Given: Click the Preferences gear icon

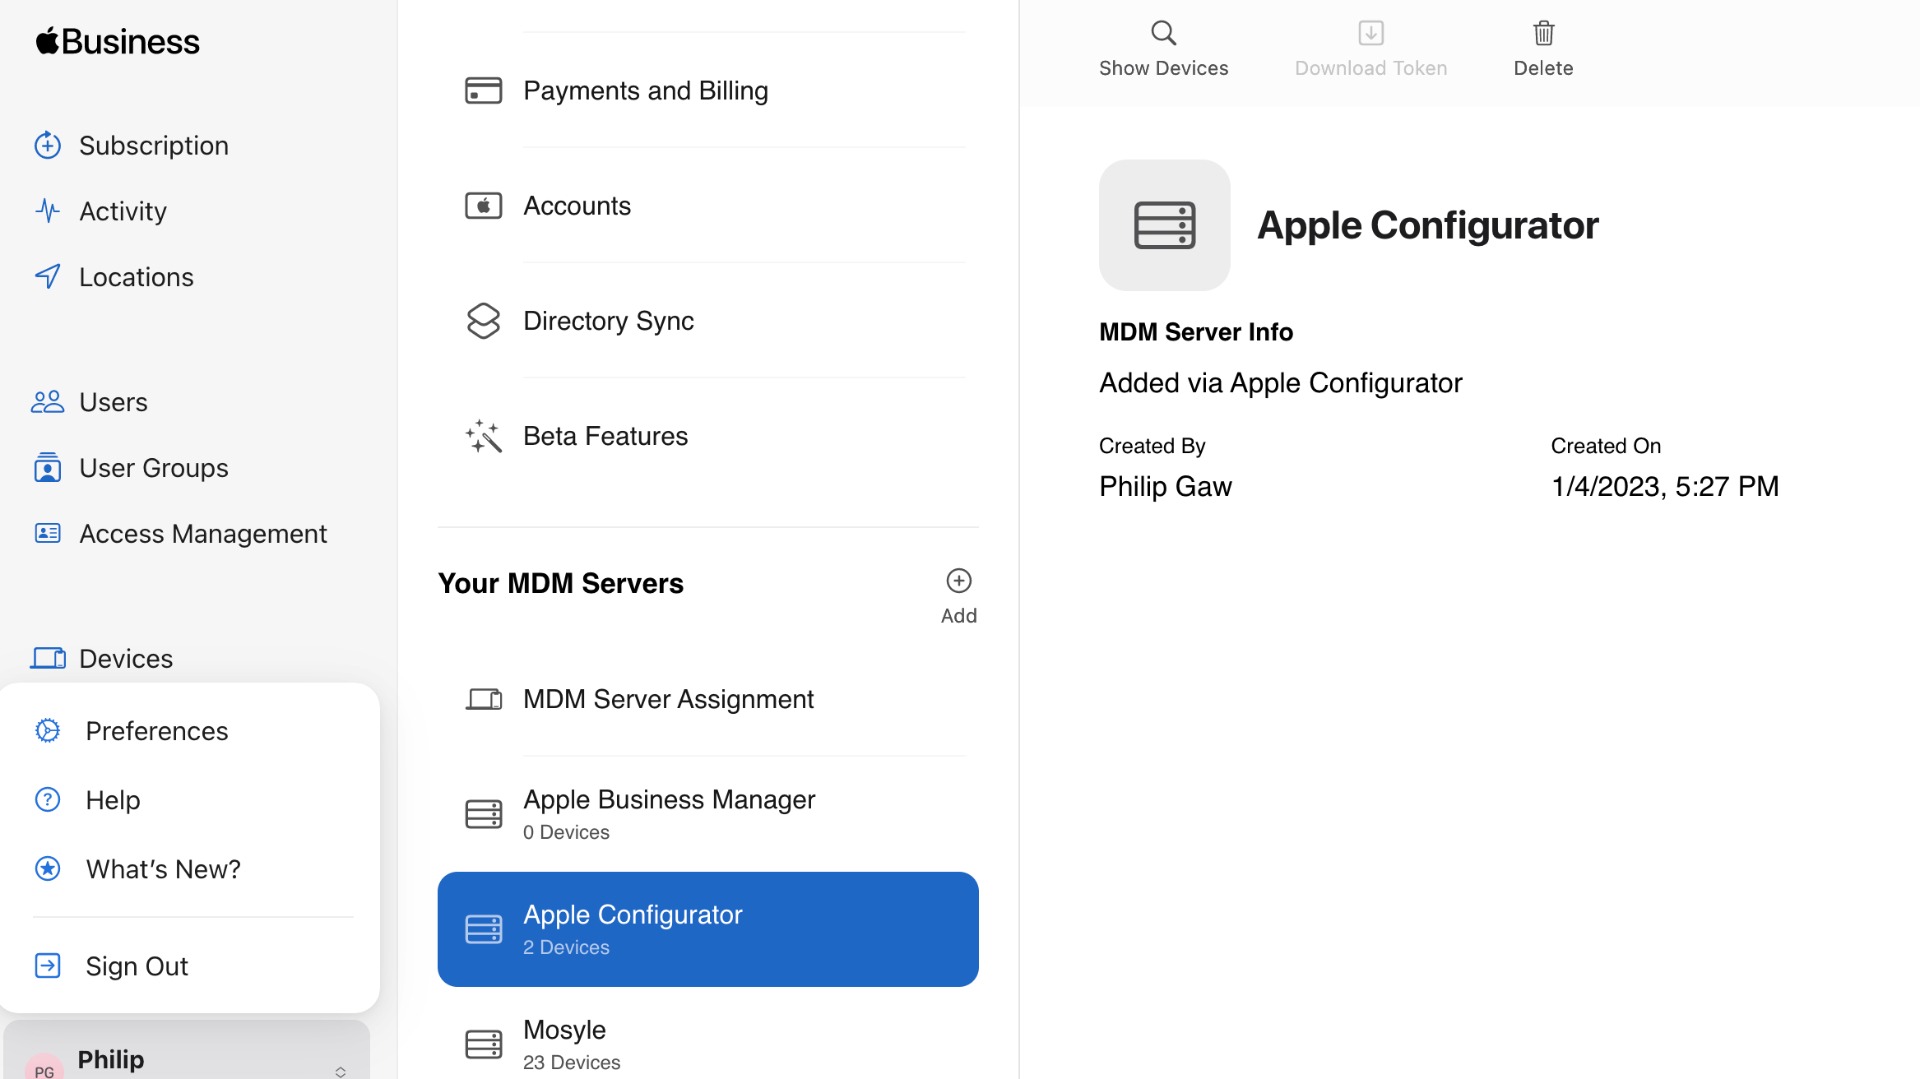Looking at the screenshot, I should click(47, 731).
